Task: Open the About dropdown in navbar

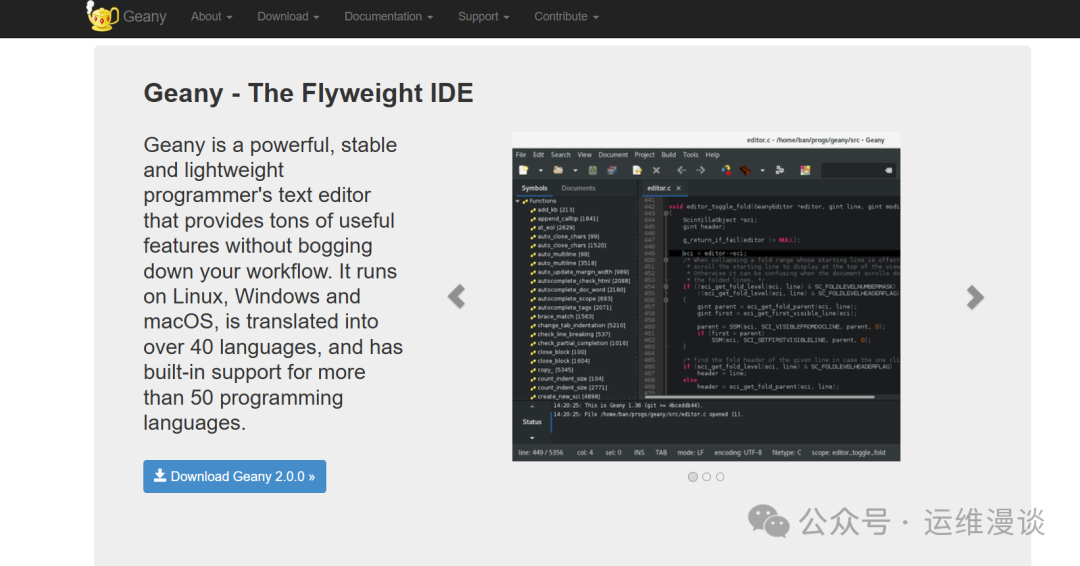Action: point(211,16)
